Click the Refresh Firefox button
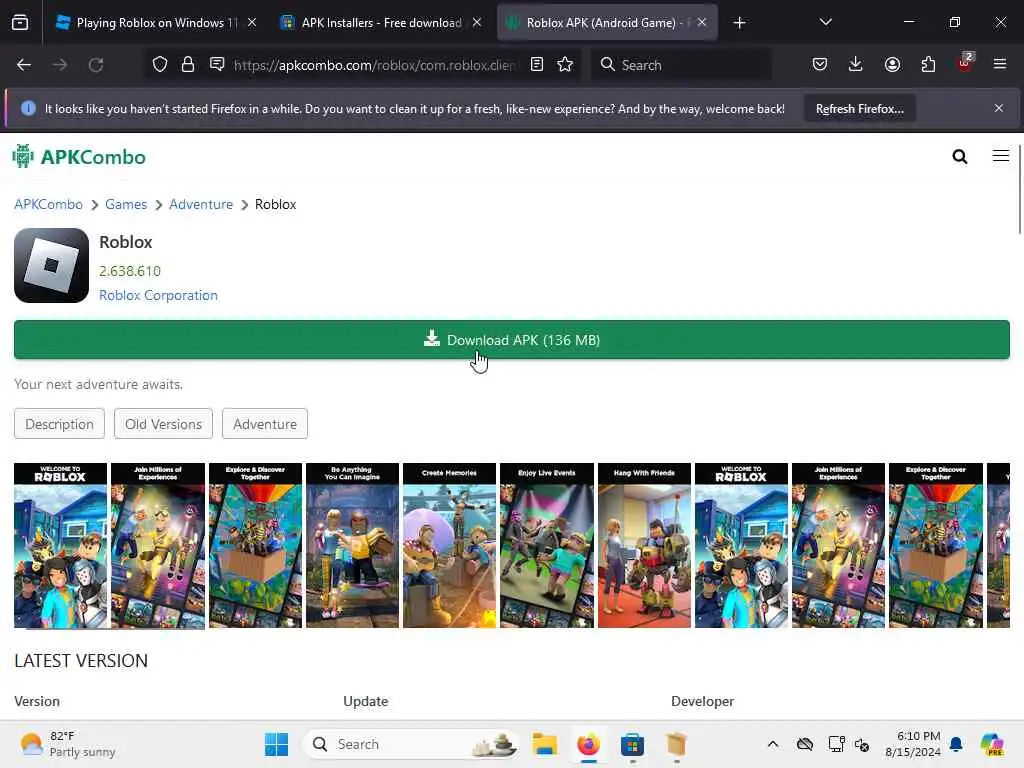This screenshot has width=1024, height=768. click(859, 108)
